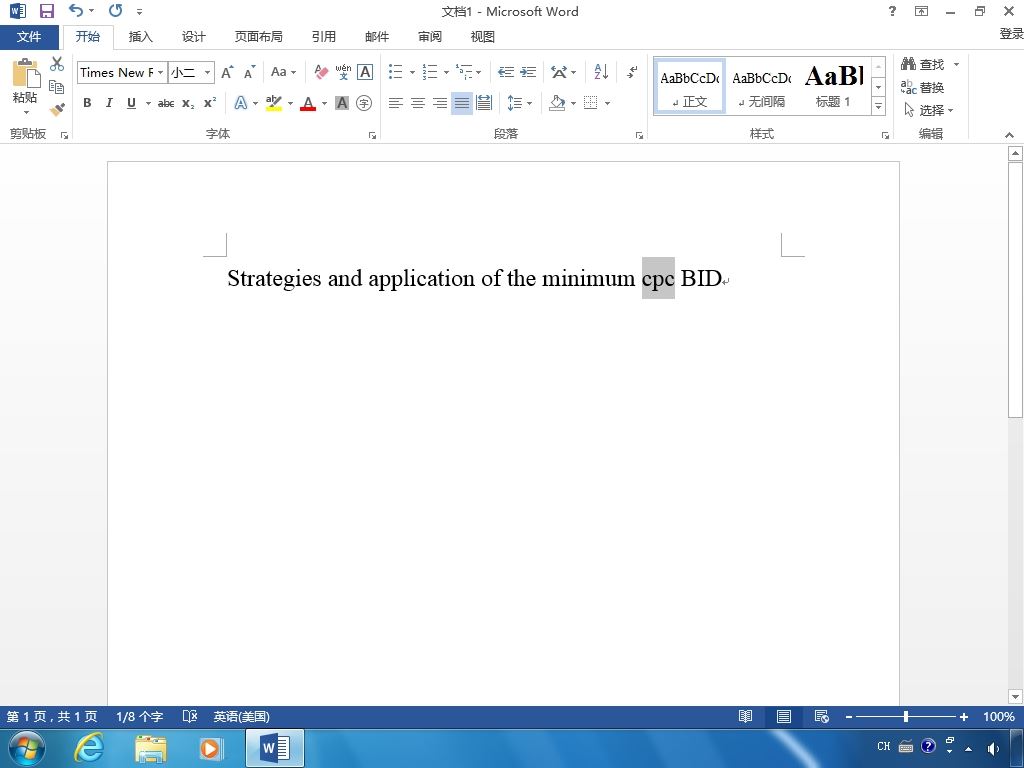
Task: Switch to Web Layout view
Action: pos(822,716)
